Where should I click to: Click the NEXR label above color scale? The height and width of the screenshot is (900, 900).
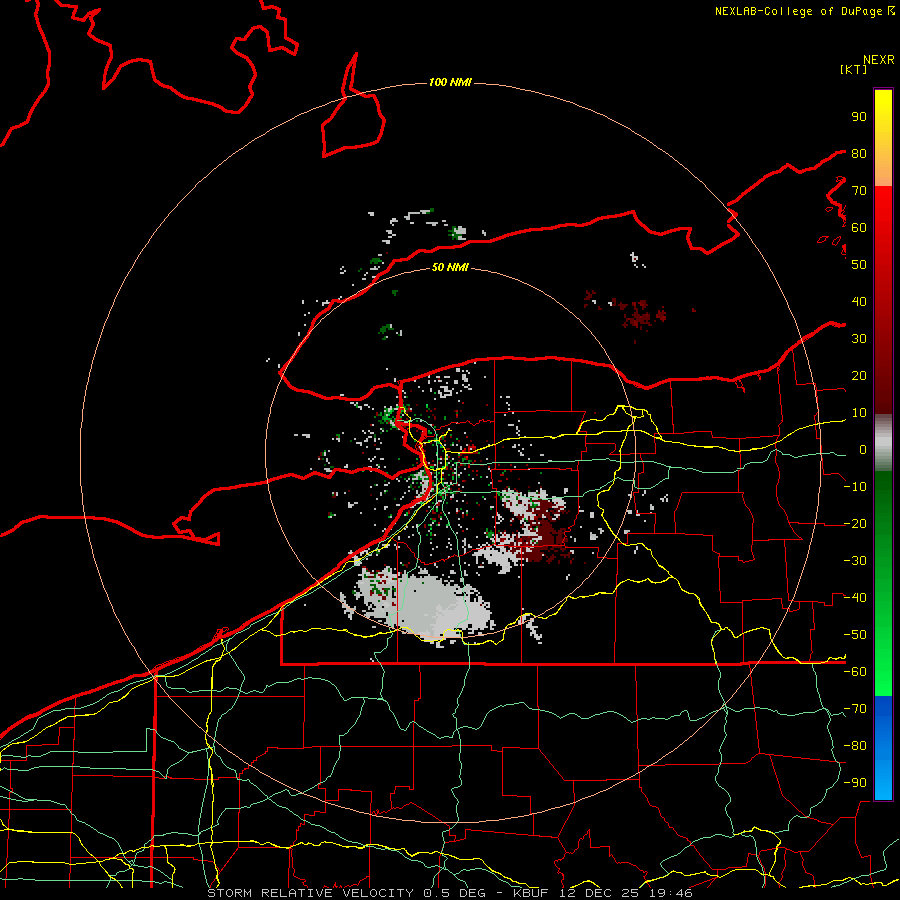point(879,60)
